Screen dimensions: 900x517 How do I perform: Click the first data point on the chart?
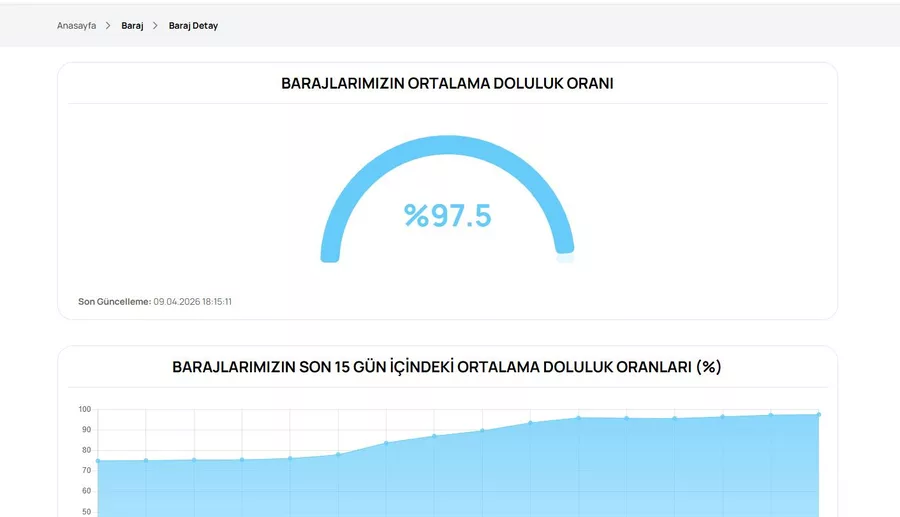coord(98,461)
